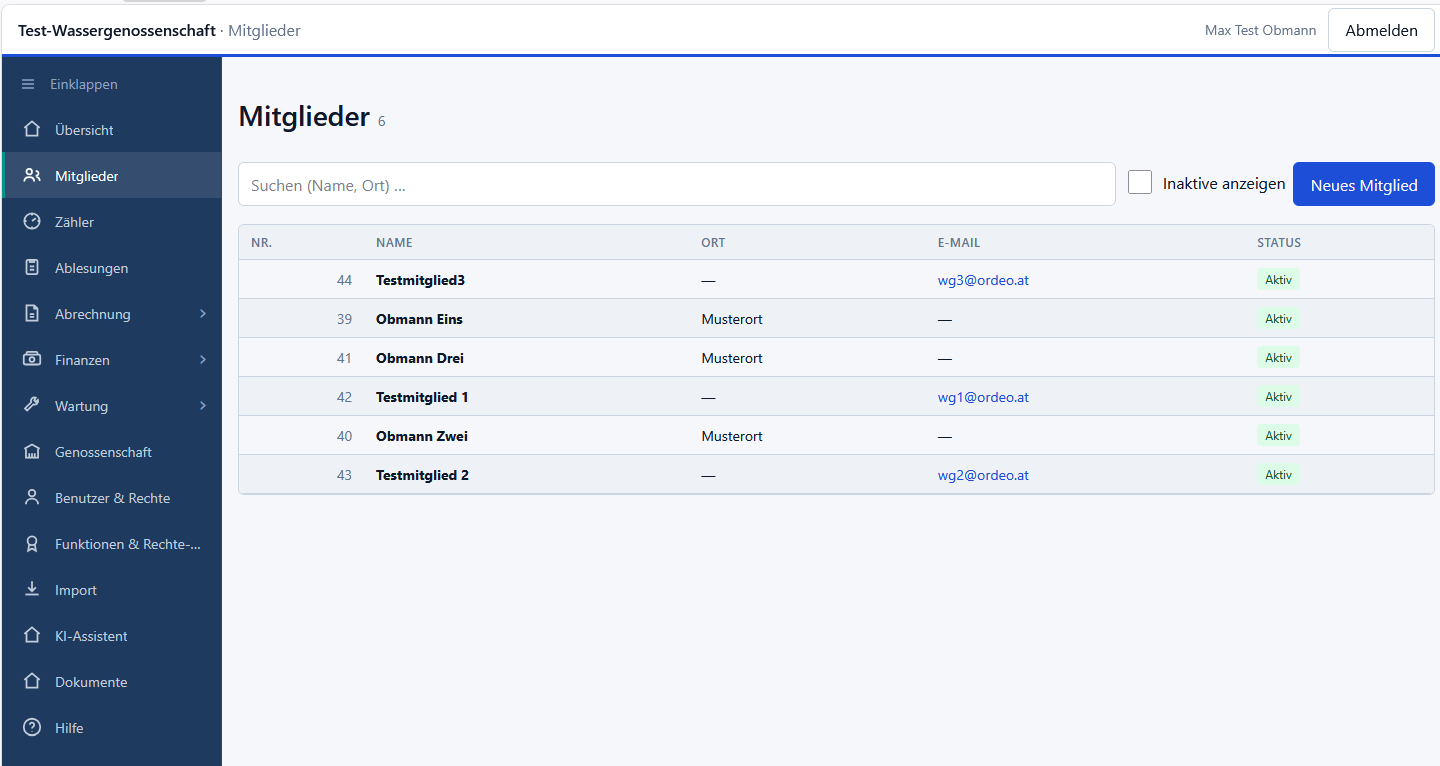Click the house icon for Übersicht
The height and width of the screenshot is (766, 1440).
point(32,130)
